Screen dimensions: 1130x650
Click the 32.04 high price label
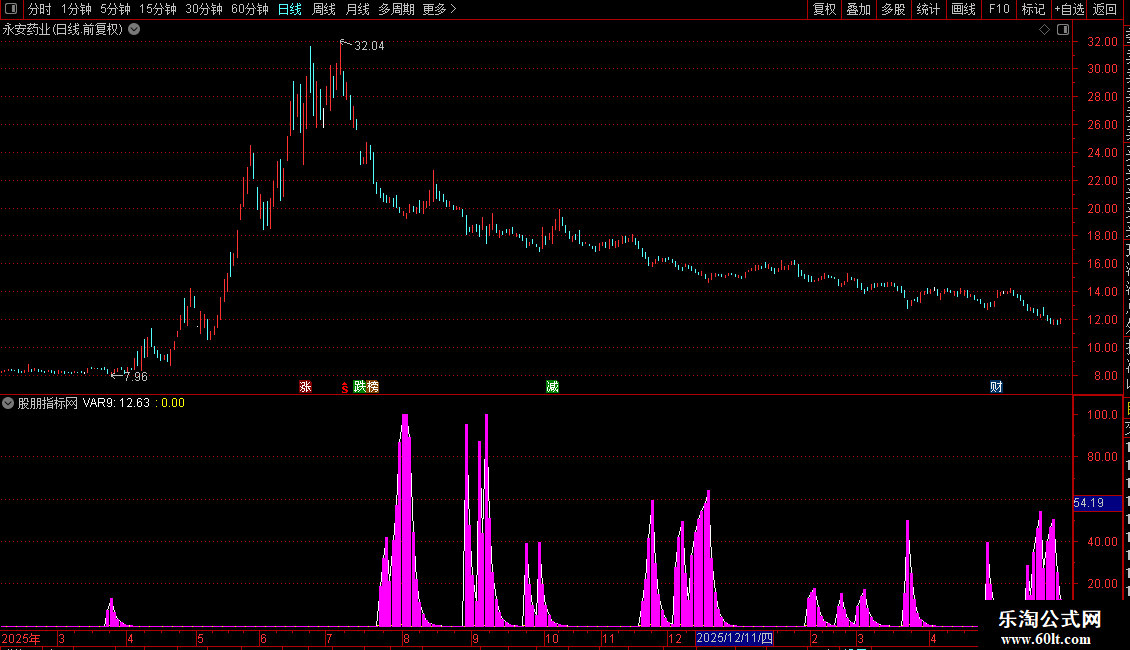(370, 46)
